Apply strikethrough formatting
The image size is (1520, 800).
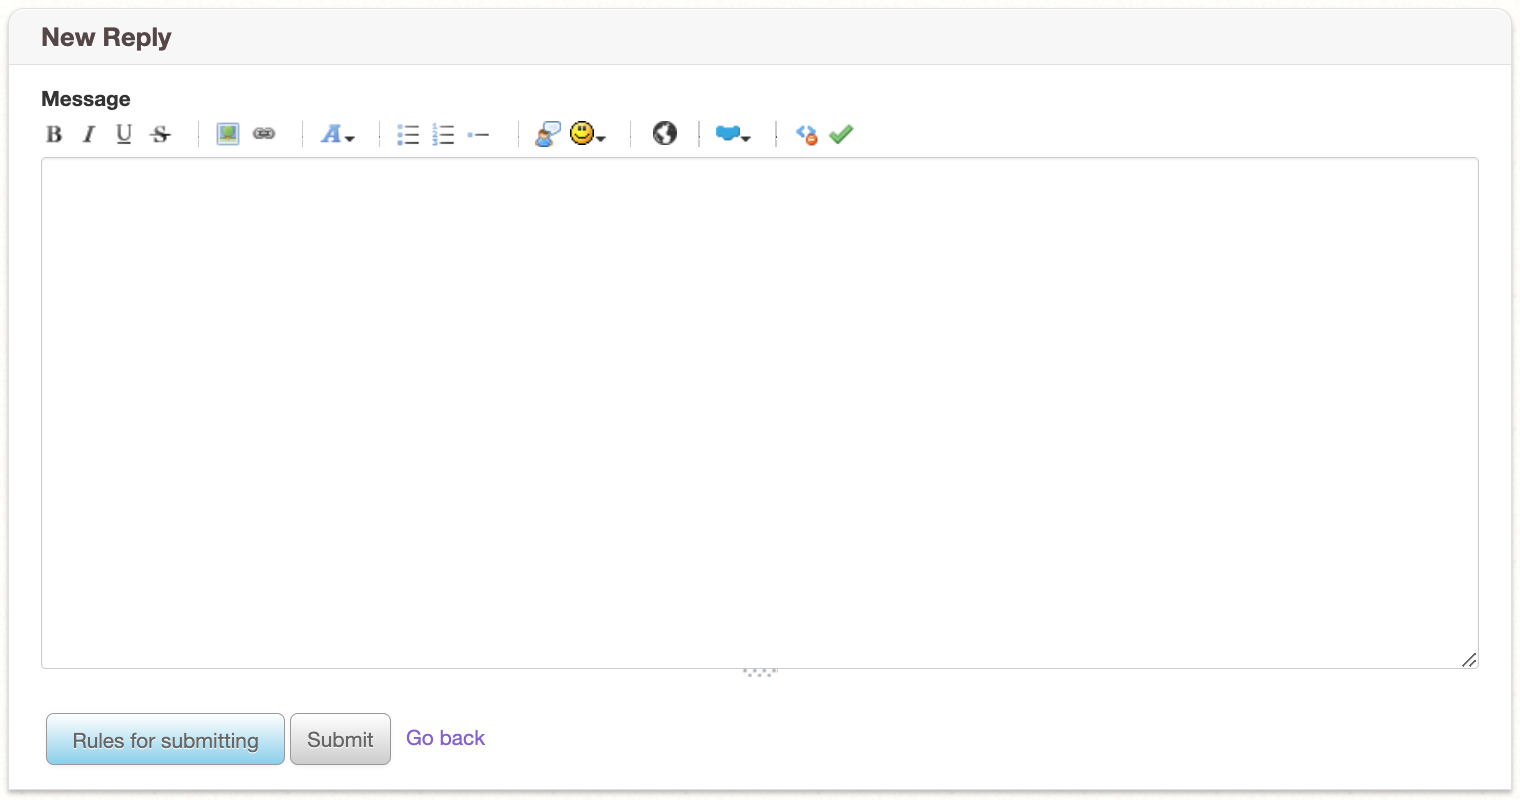tap(160, 134)
